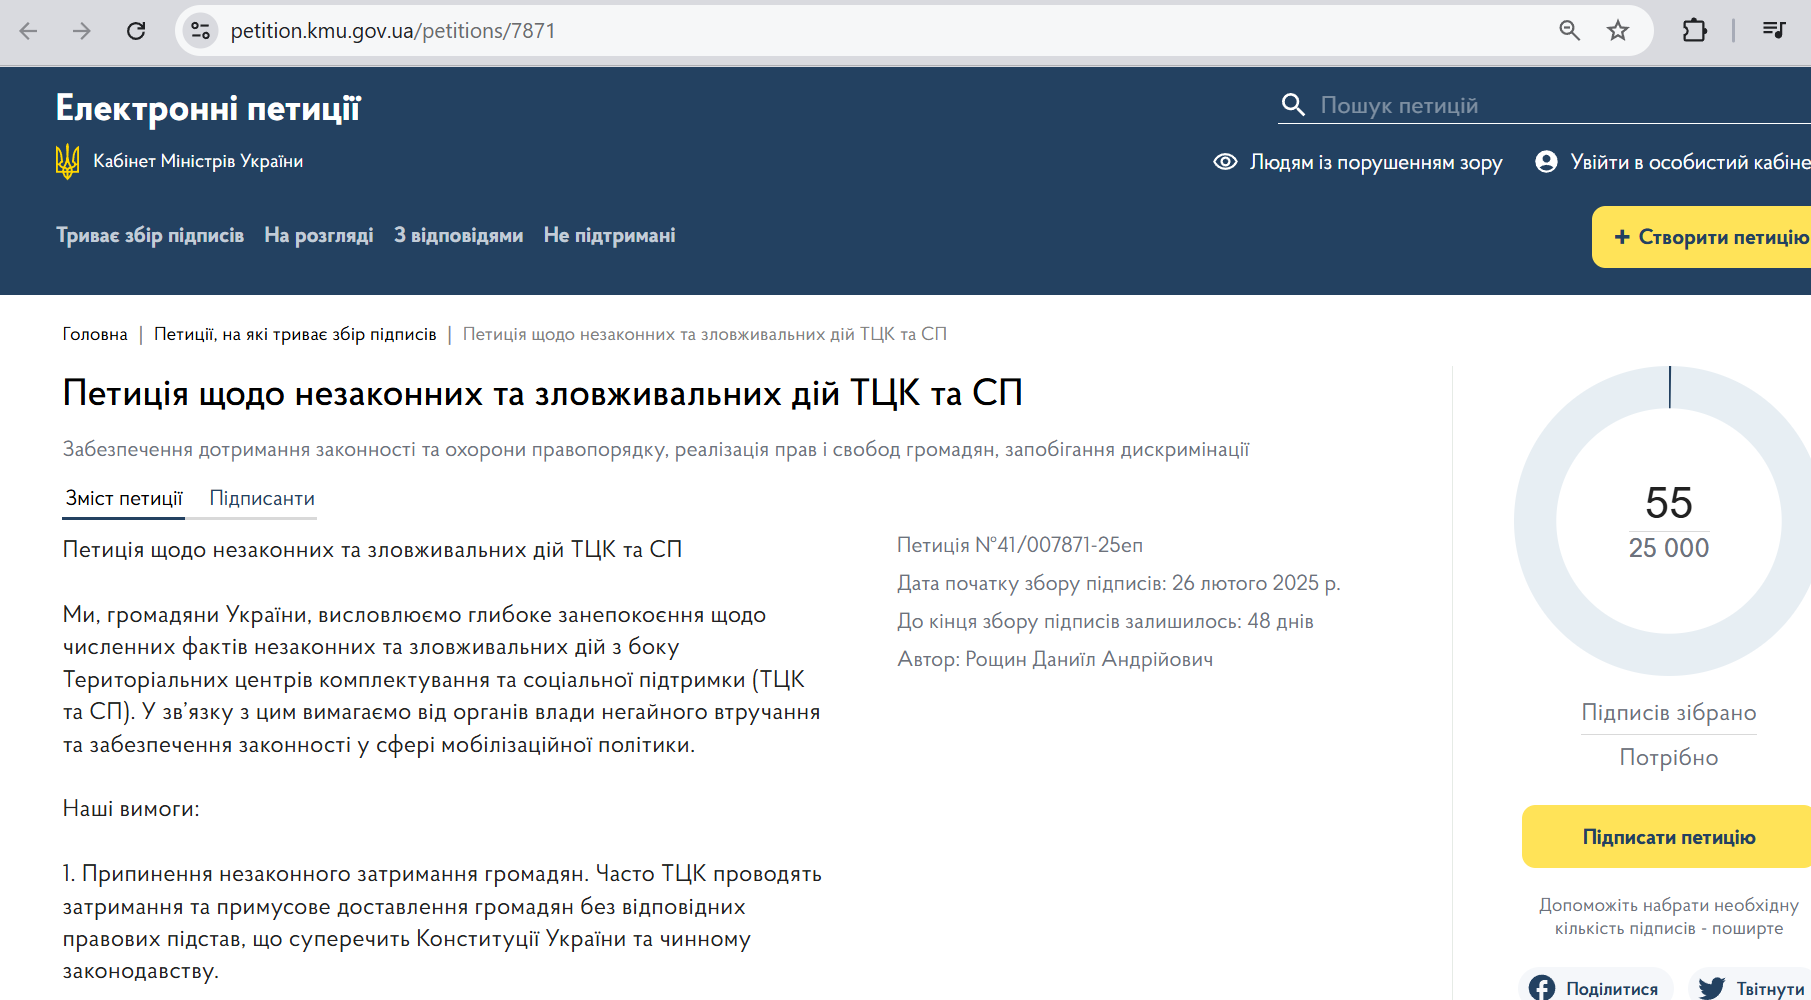
Task: Click the Підписати петицію button
Action: click(1668, 837)
